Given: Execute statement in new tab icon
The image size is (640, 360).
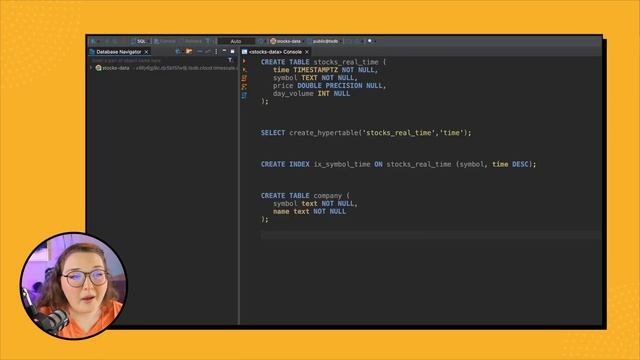Looking at the screenshot, I should click(x=244, y=69).
